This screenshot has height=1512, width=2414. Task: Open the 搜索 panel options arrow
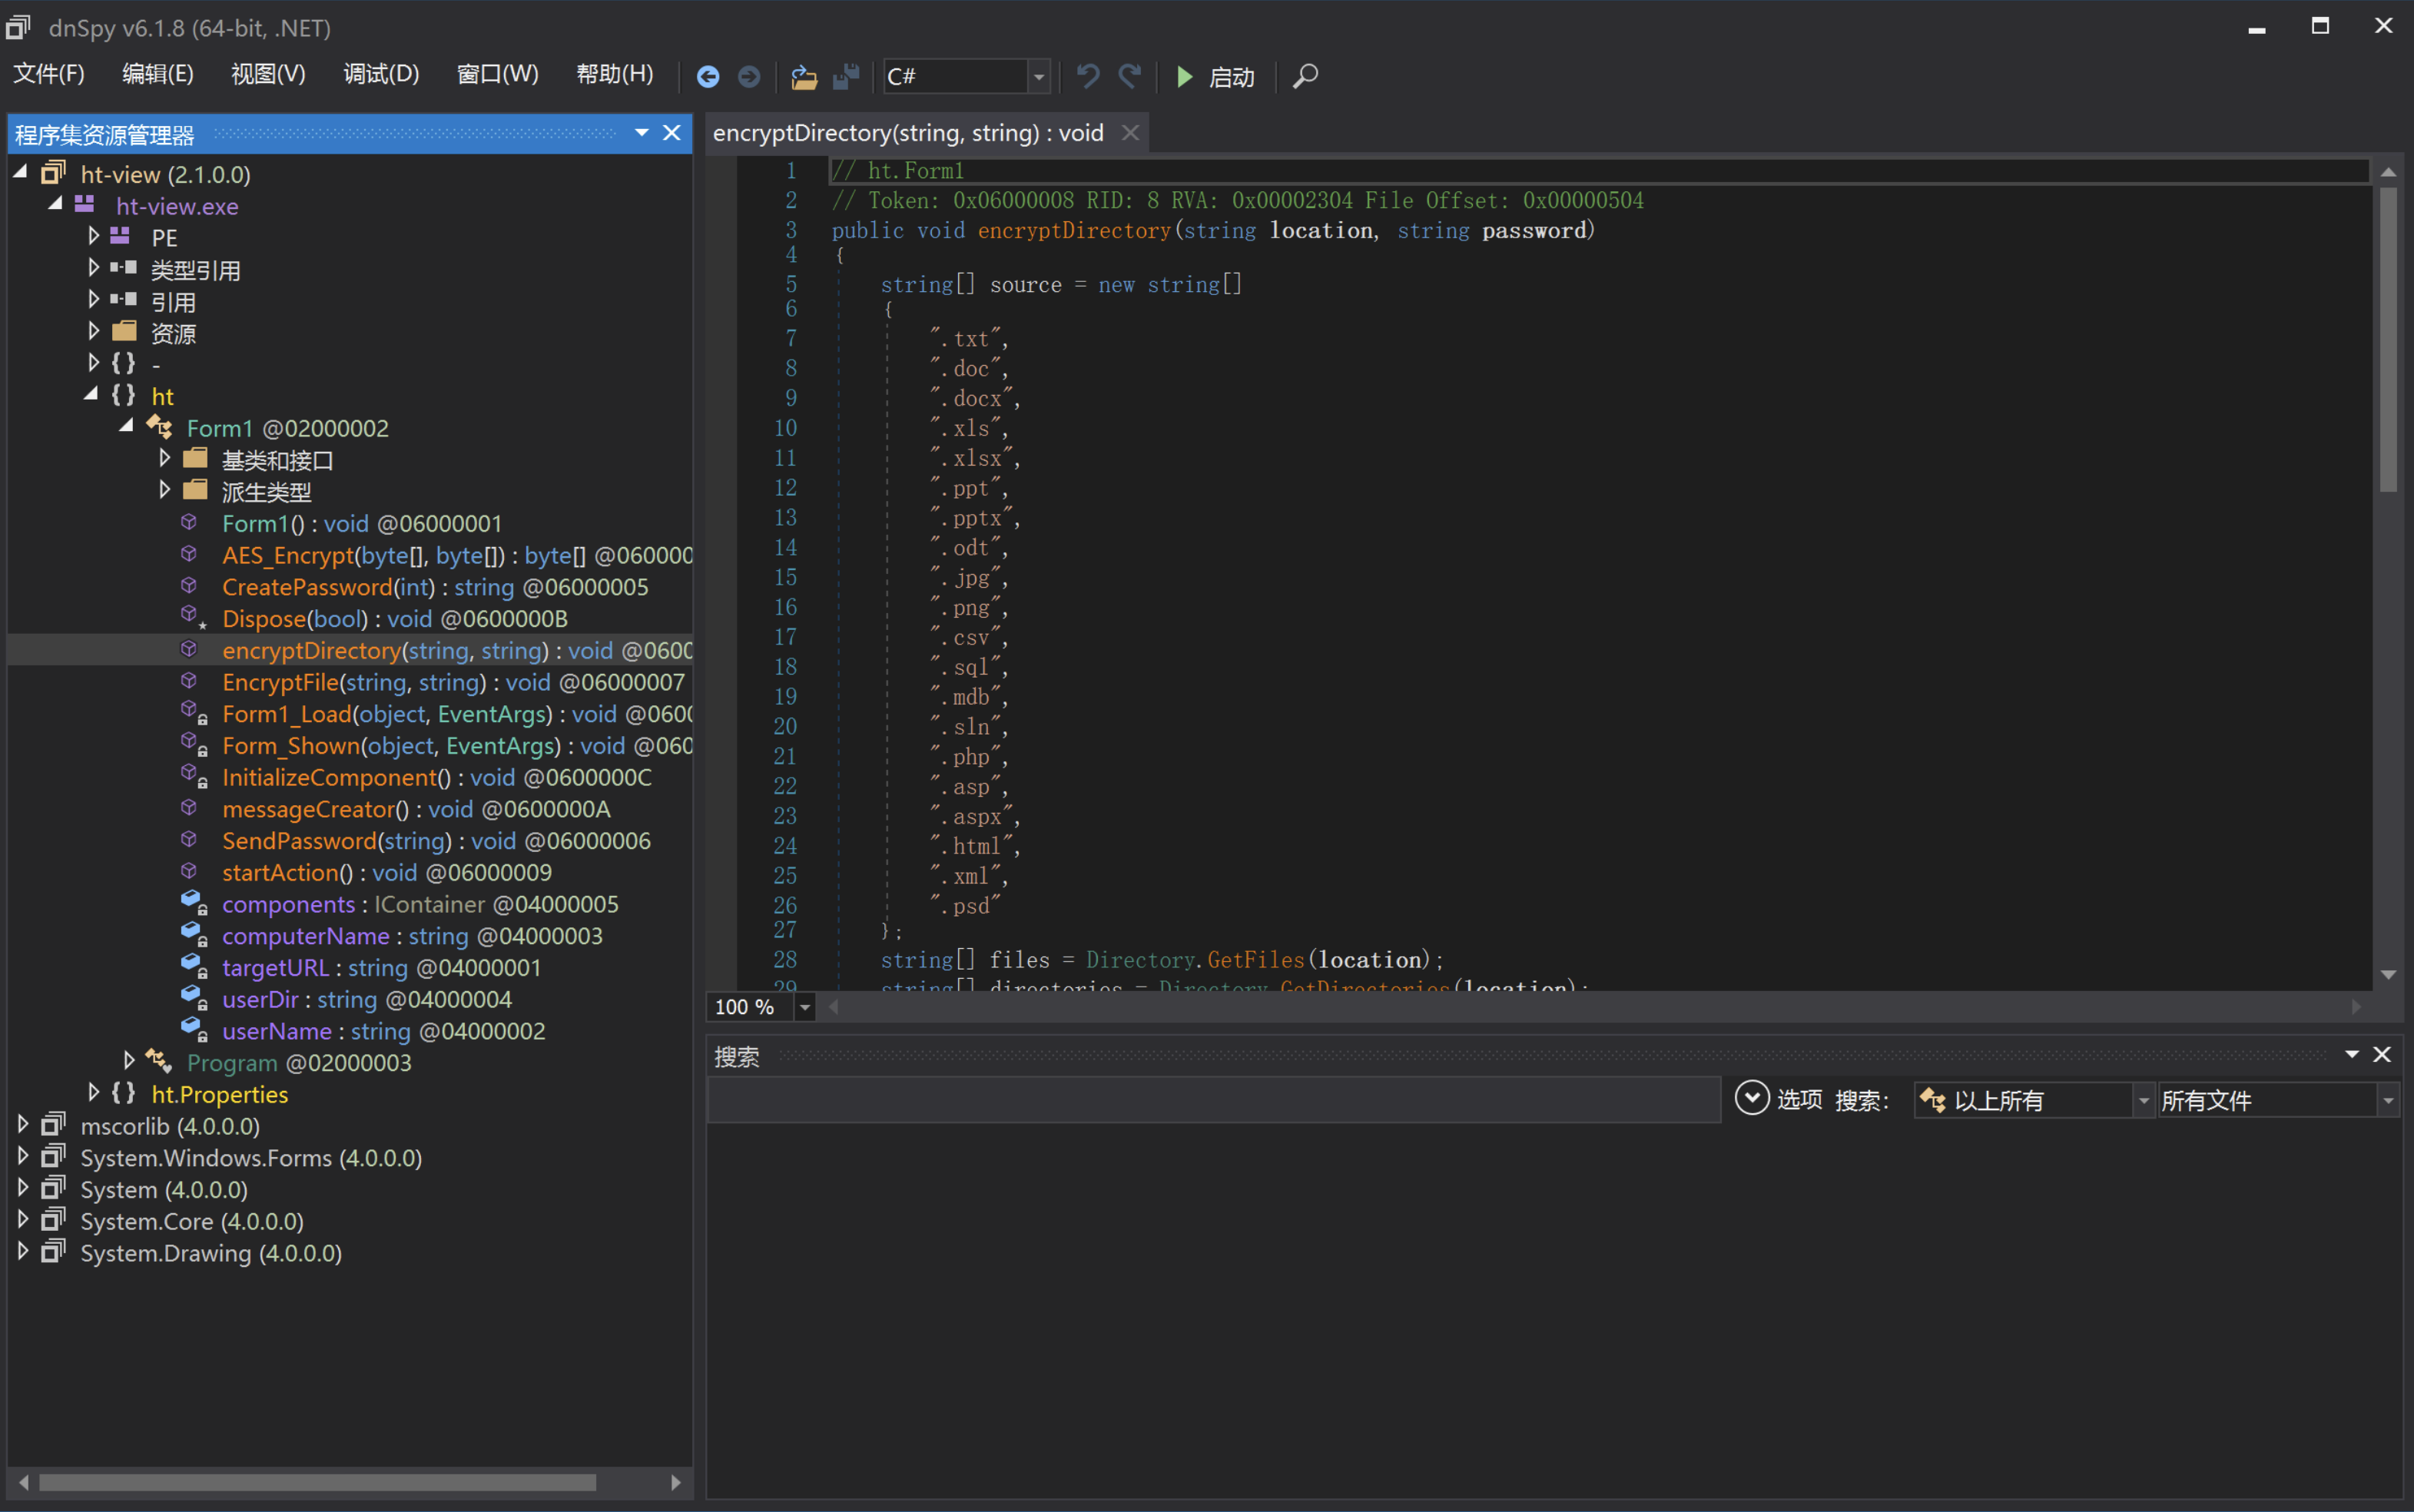2352,1054
